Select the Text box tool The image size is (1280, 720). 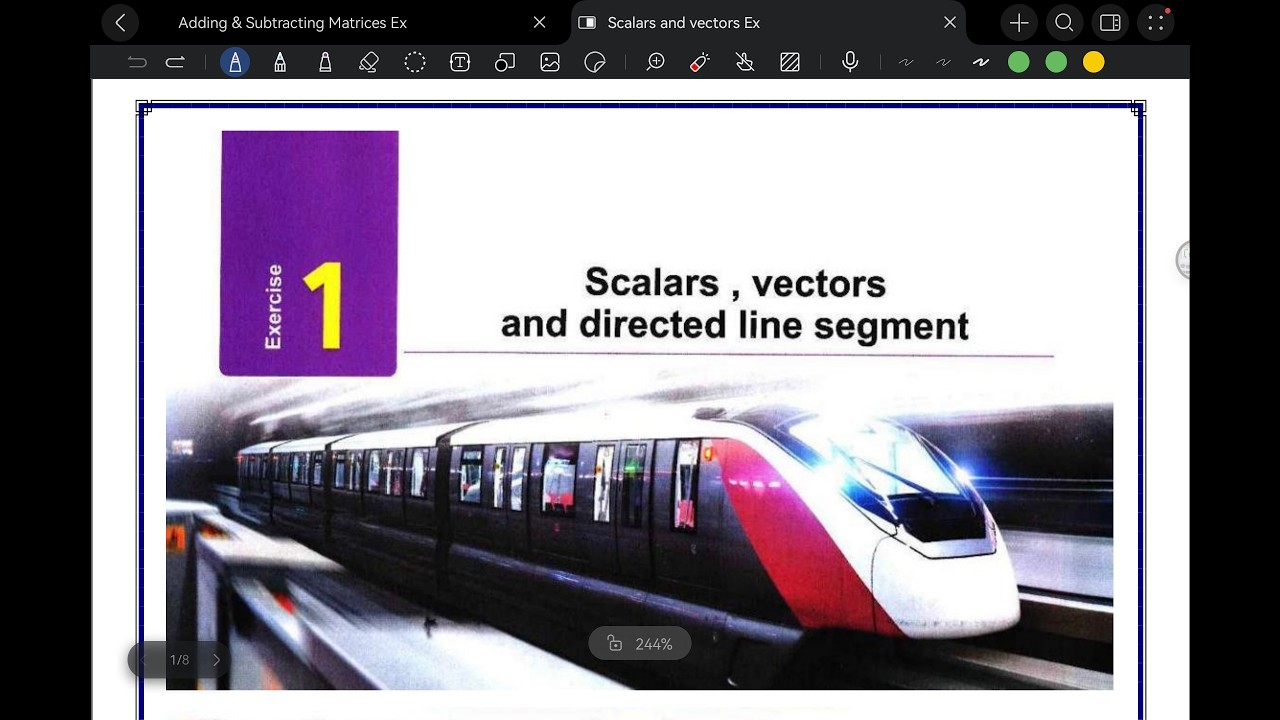click(460, 62)
